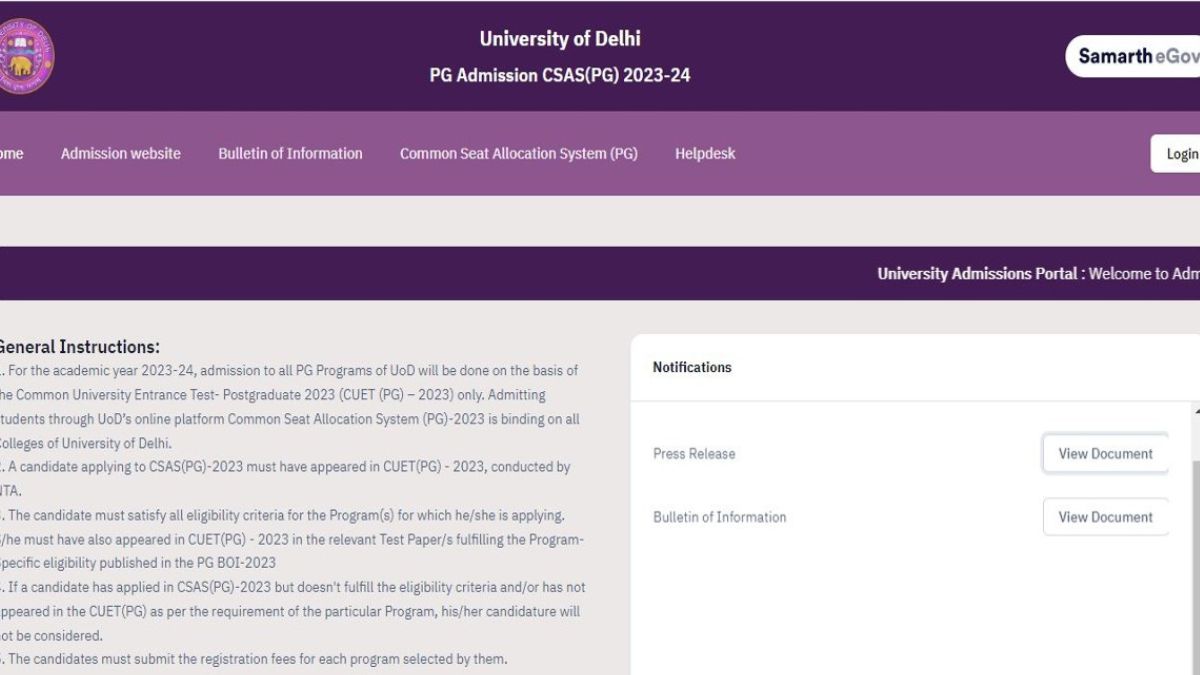
Task: View Document for the Press Release notification
Action: [1105, 453]
